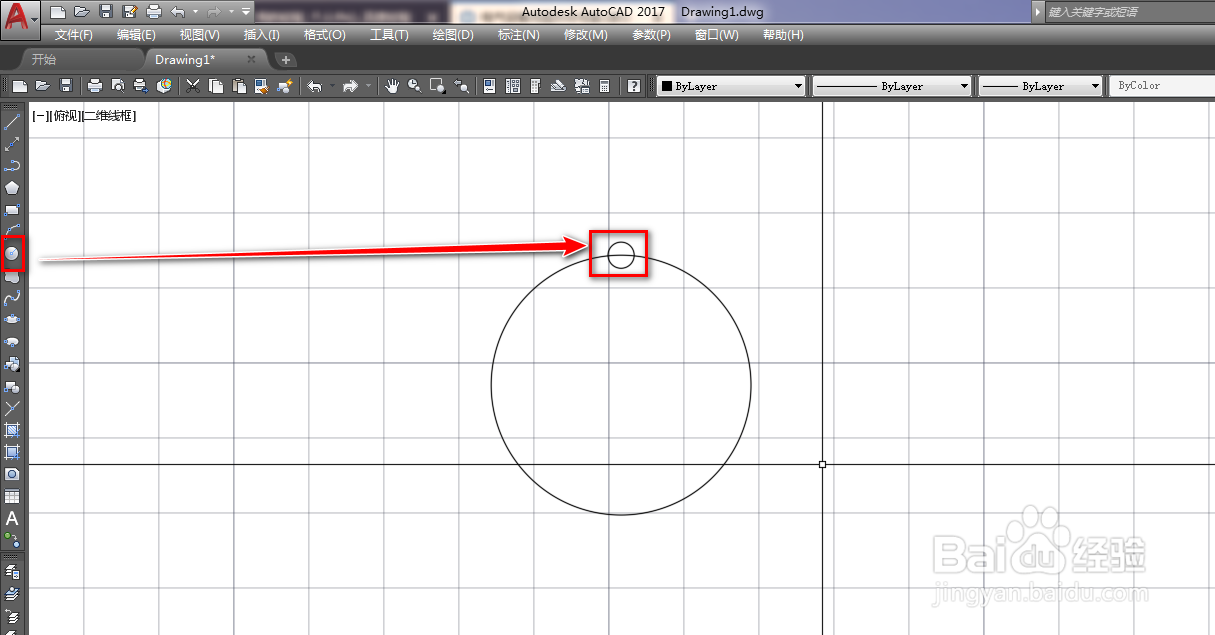Select the Line tool in draw toolbar

[x=12, y=122]
